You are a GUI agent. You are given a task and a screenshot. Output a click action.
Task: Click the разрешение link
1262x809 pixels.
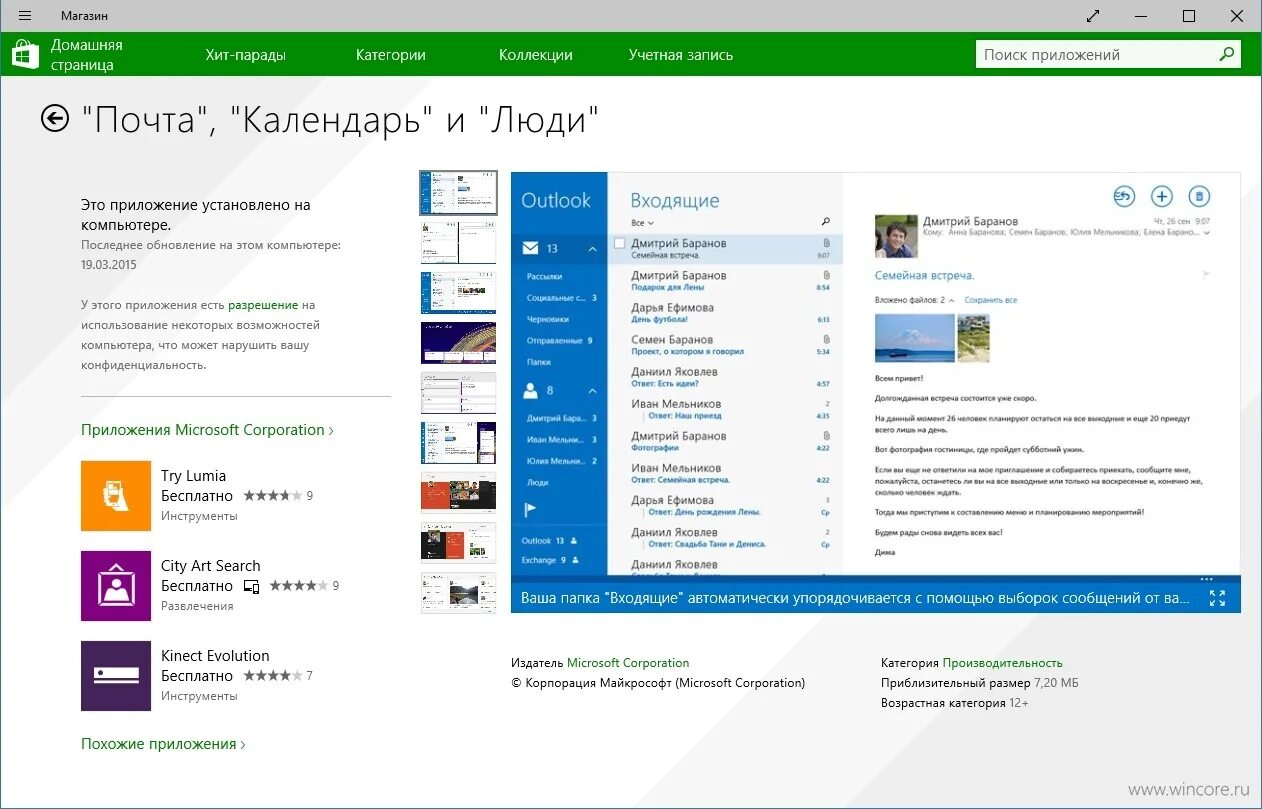[x=263, y=305]
